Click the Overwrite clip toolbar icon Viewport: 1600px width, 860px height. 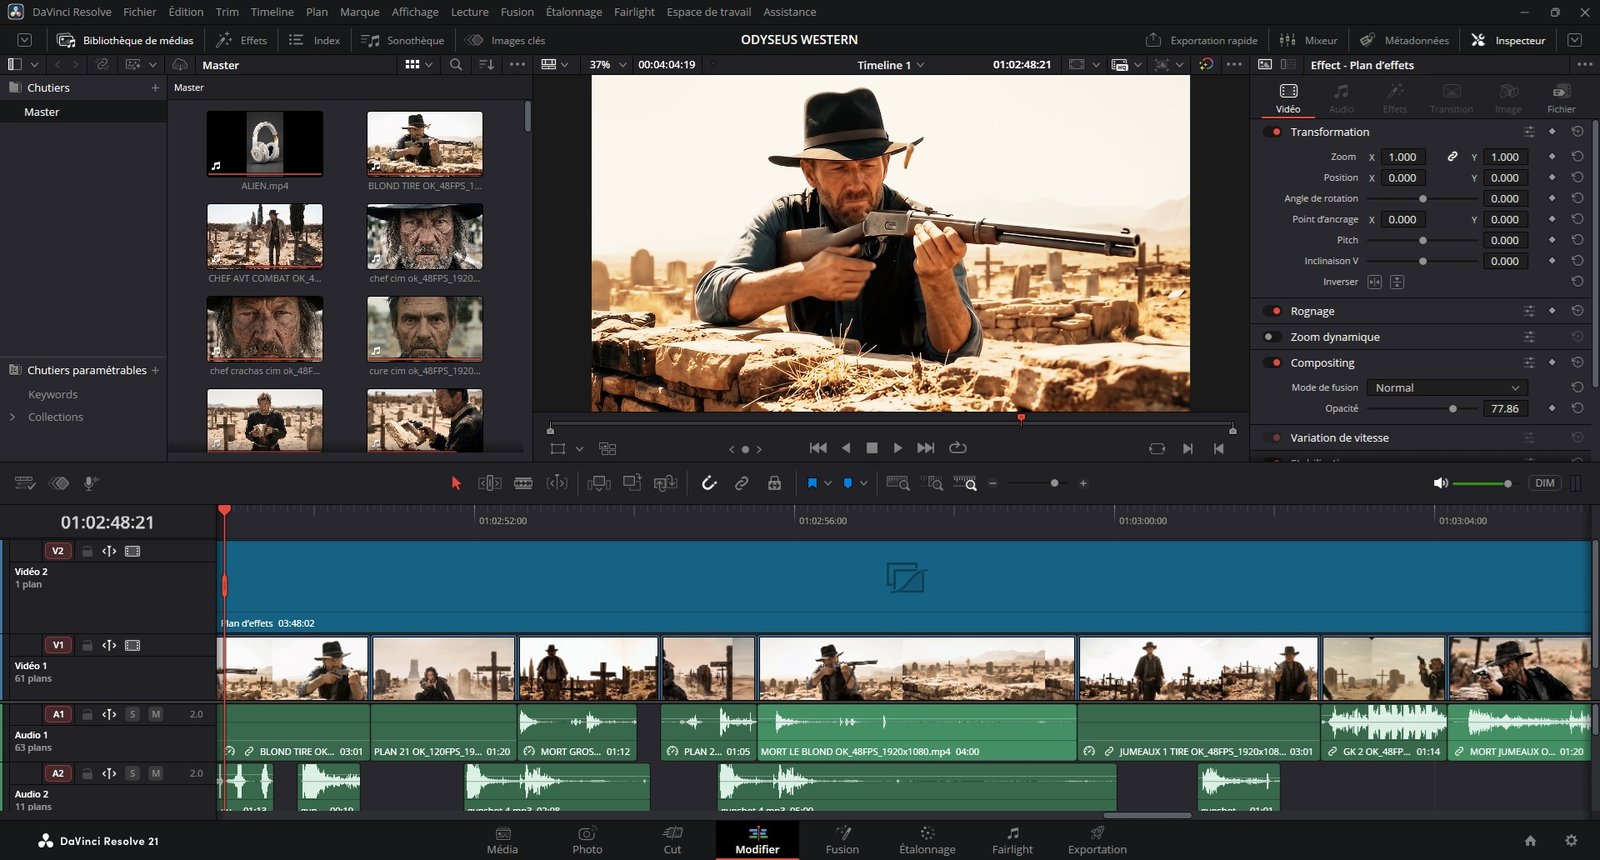click(632, 483)
